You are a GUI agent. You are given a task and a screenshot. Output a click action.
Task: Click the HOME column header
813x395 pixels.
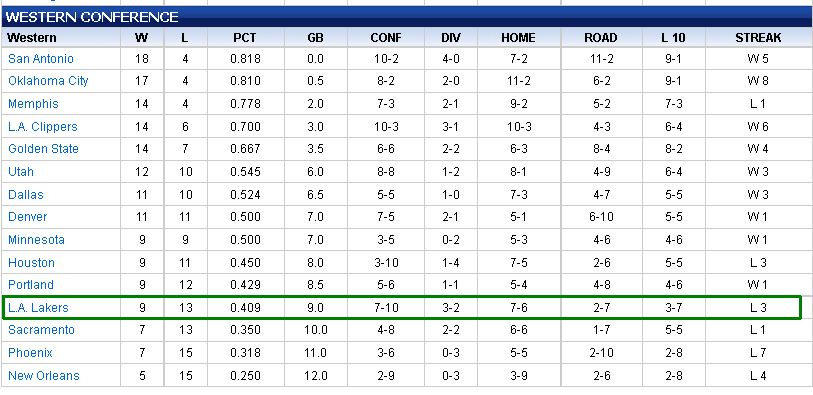[x=518, y=38]
